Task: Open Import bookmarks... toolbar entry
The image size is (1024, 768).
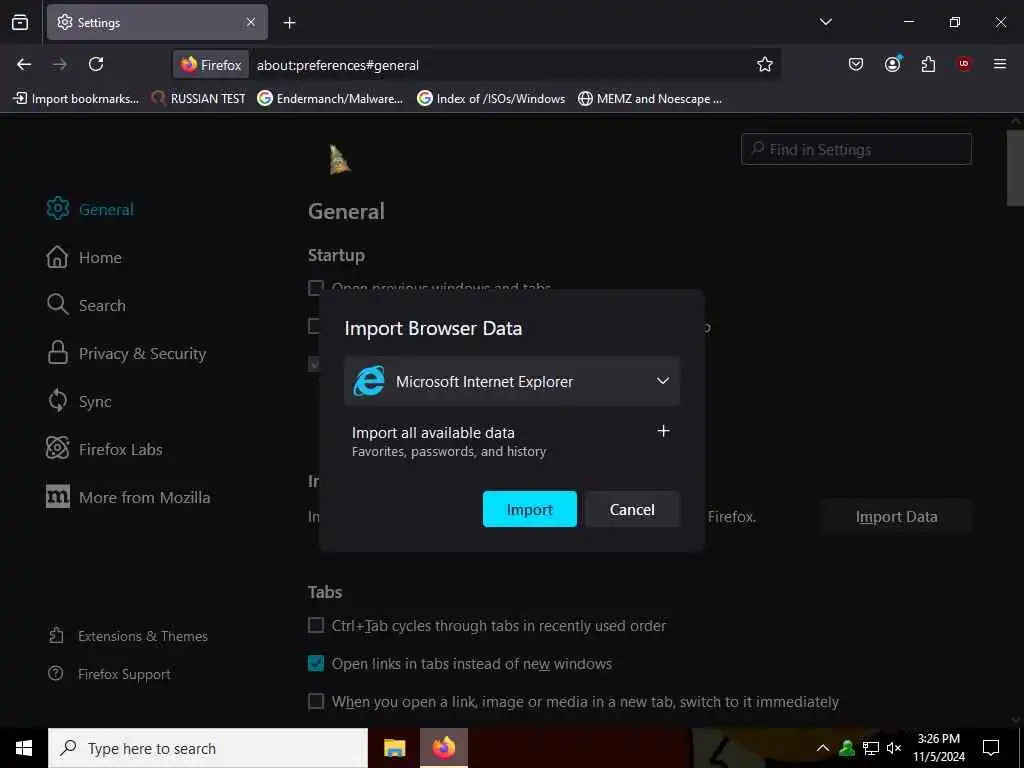Action: 76,99
